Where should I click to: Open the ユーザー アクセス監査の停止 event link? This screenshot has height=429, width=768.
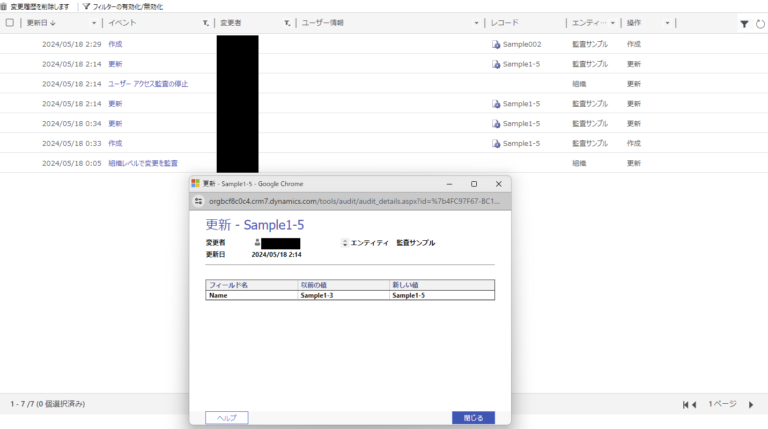[147, 84]
